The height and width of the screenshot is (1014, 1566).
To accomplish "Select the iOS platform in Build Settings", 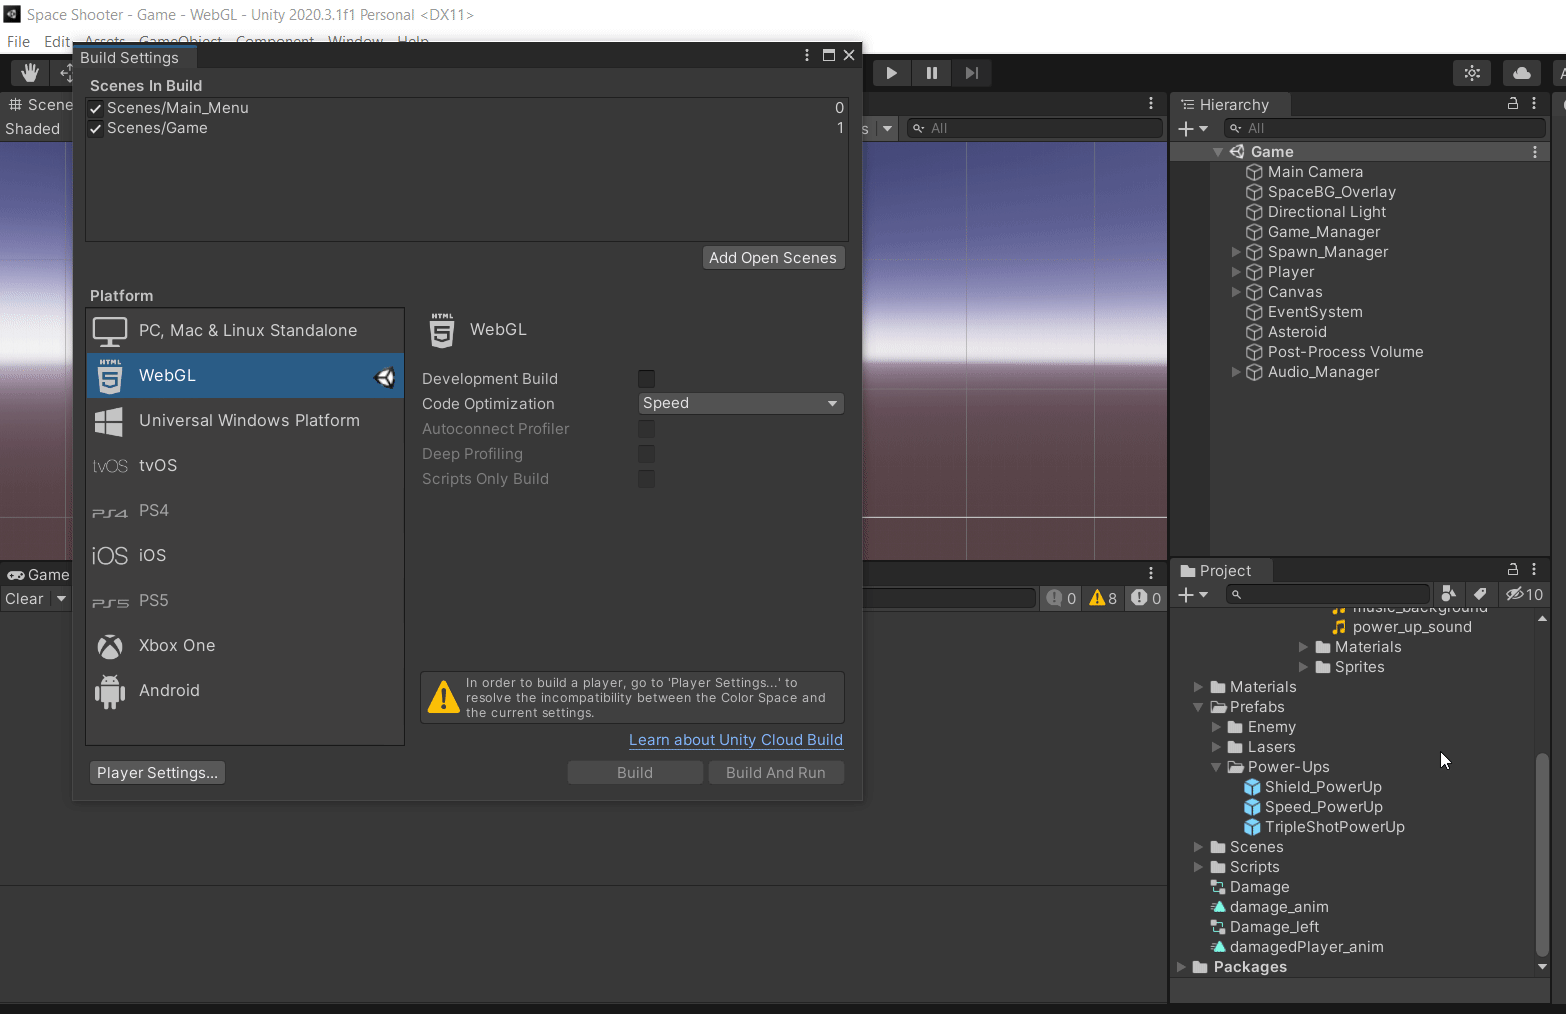I will coord(245,555).
